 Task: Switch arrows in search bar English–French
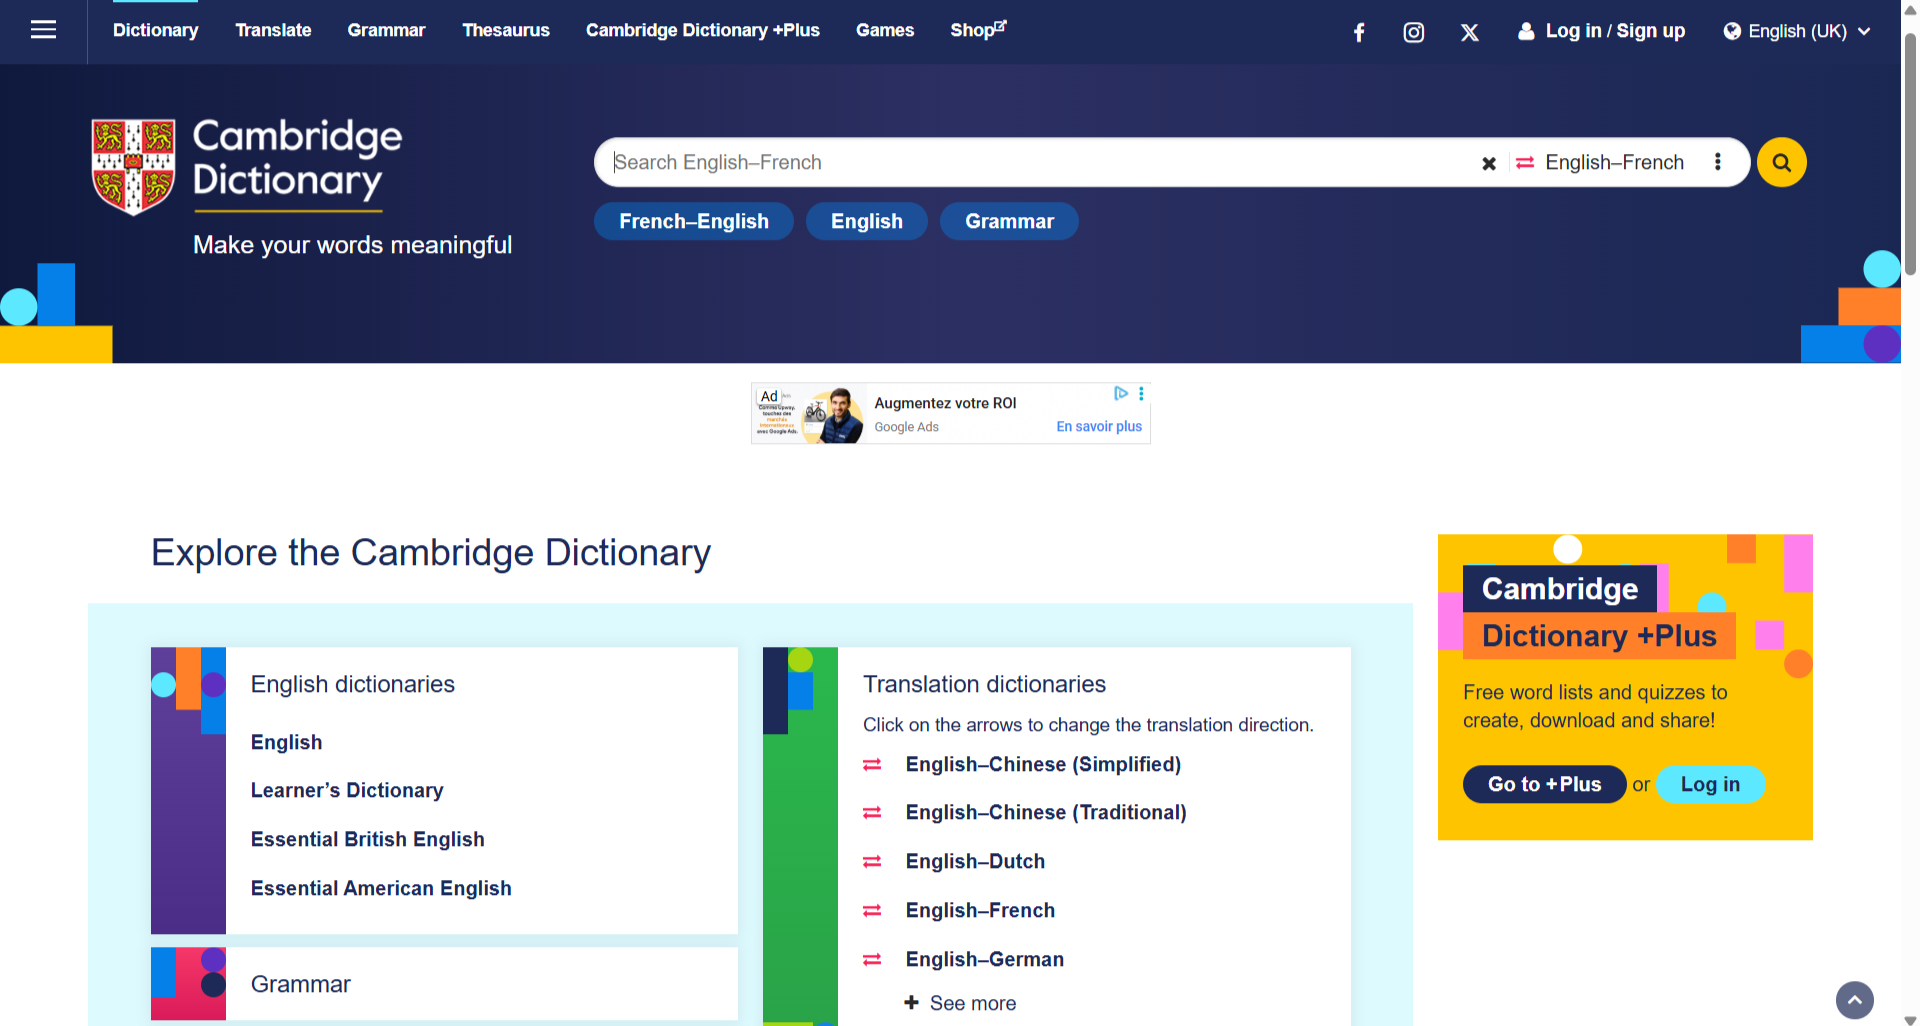click(x=1525, y=163)
